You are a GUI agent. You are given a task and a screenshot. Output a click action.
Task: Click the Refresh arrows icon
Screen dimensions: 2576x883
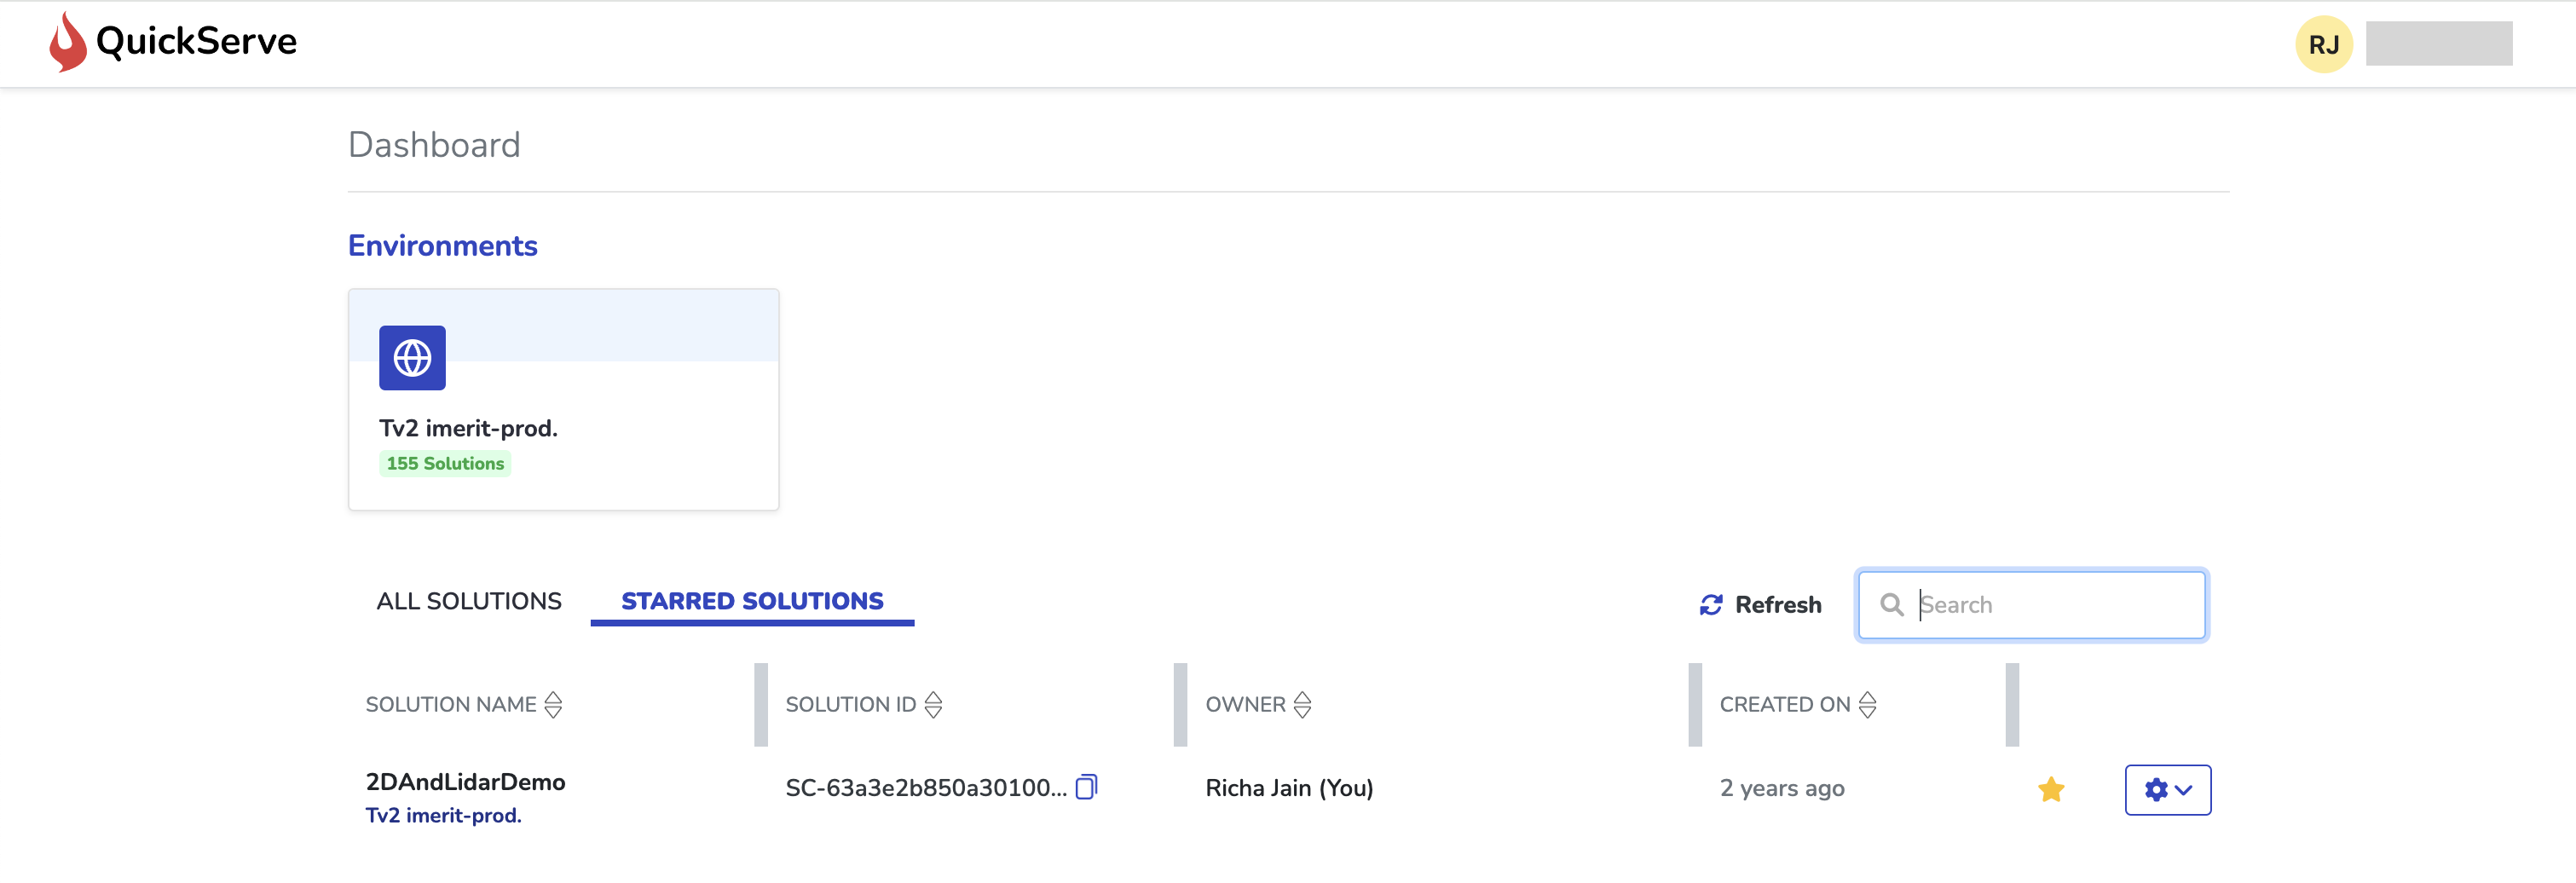[1711, 605]
